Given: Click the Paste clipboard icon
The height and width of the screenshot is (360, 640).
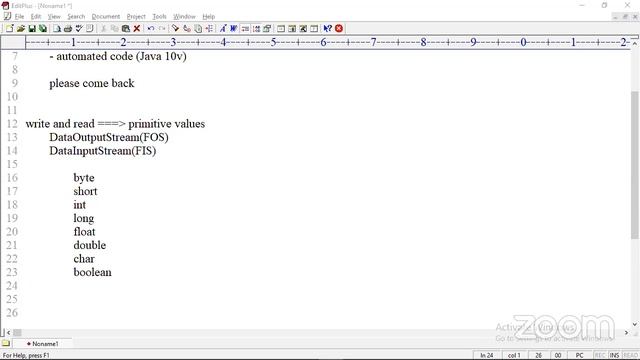Looking at the screenshot, I should [x=126, y=29].
